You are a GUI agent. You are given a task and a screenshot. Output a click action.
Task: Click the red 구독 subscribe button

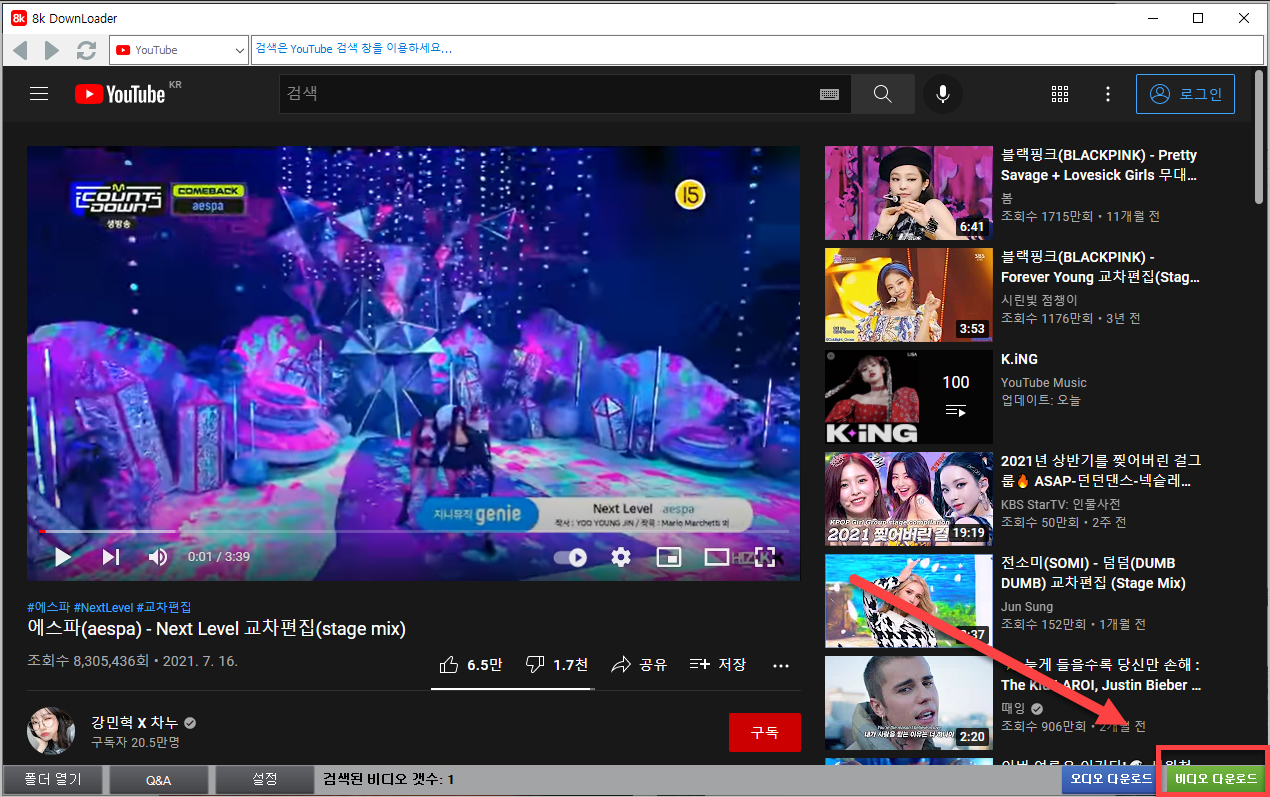[765, 732]
